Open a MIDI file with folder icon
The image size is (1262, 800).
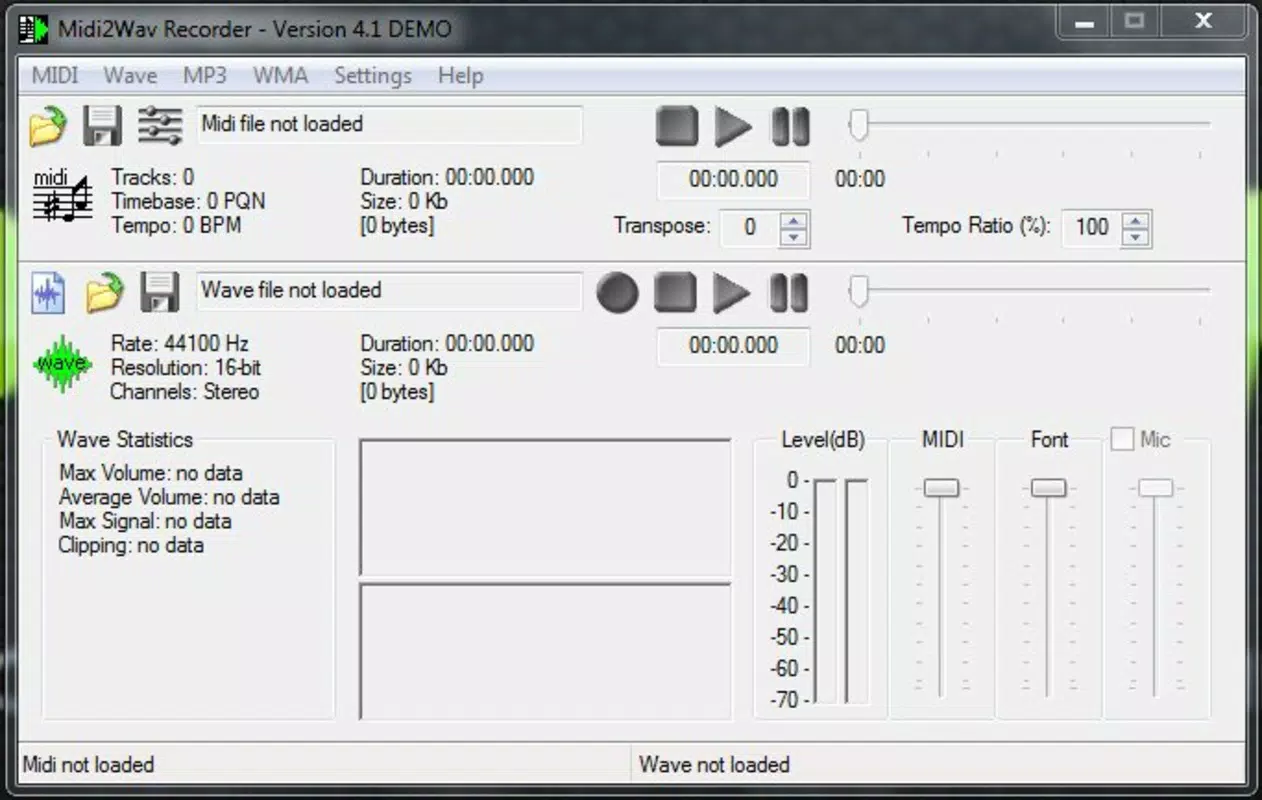47,126
